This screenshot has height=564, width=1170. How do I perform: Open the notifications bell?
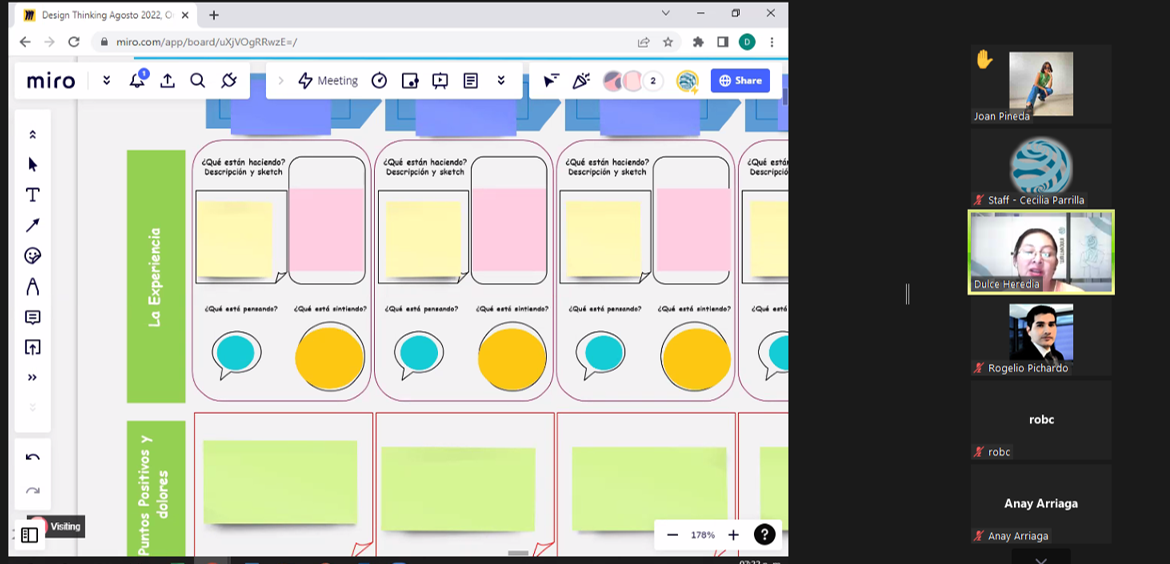coord(137,81)
